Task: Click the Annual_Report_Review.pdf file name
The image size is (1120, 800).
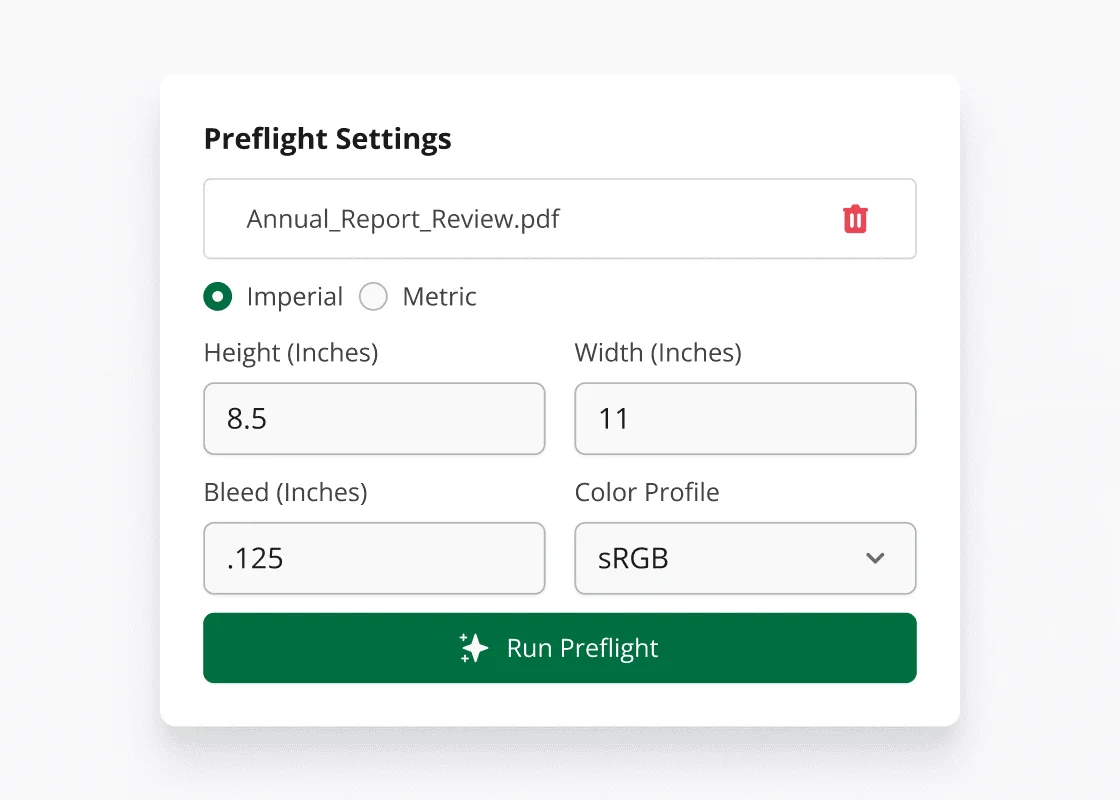Action: coord(403,219)
